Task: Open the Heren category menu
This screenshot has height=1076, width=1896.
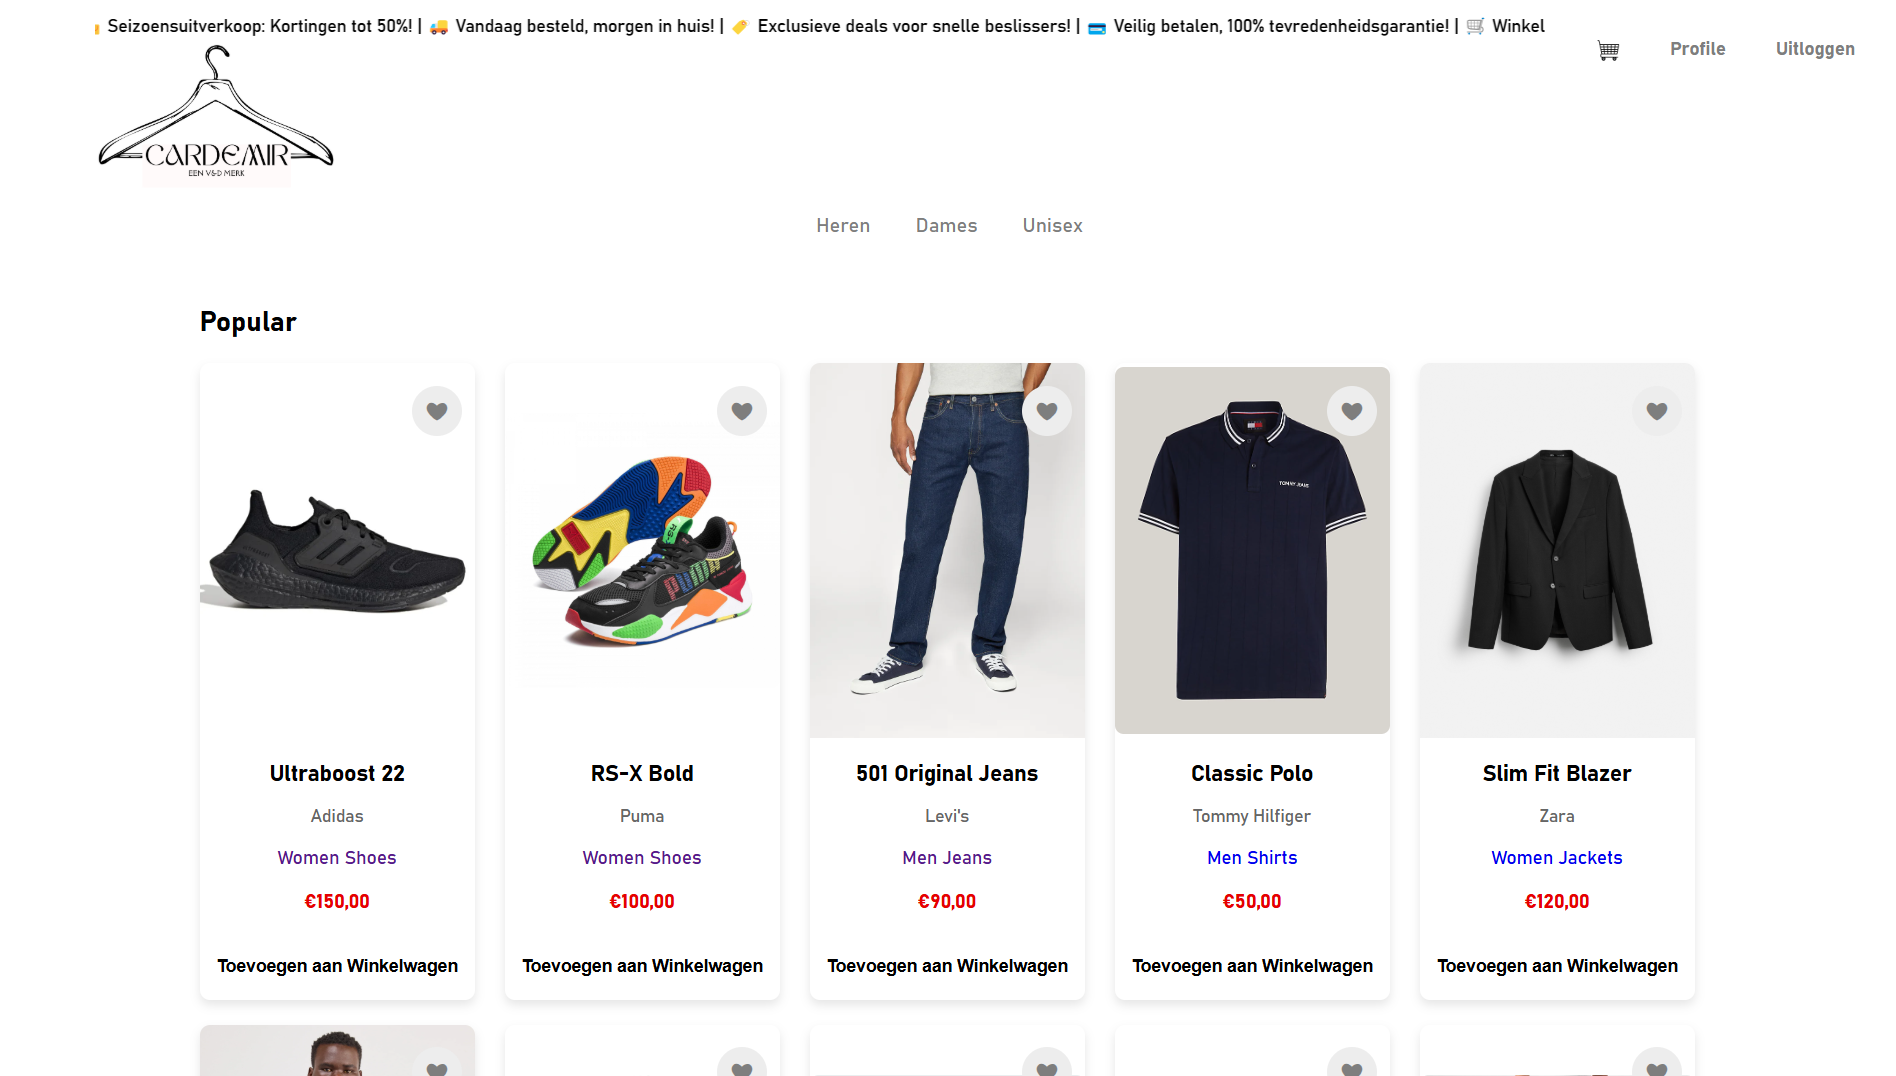Action: pyautogui.click(x=843, y=226)
